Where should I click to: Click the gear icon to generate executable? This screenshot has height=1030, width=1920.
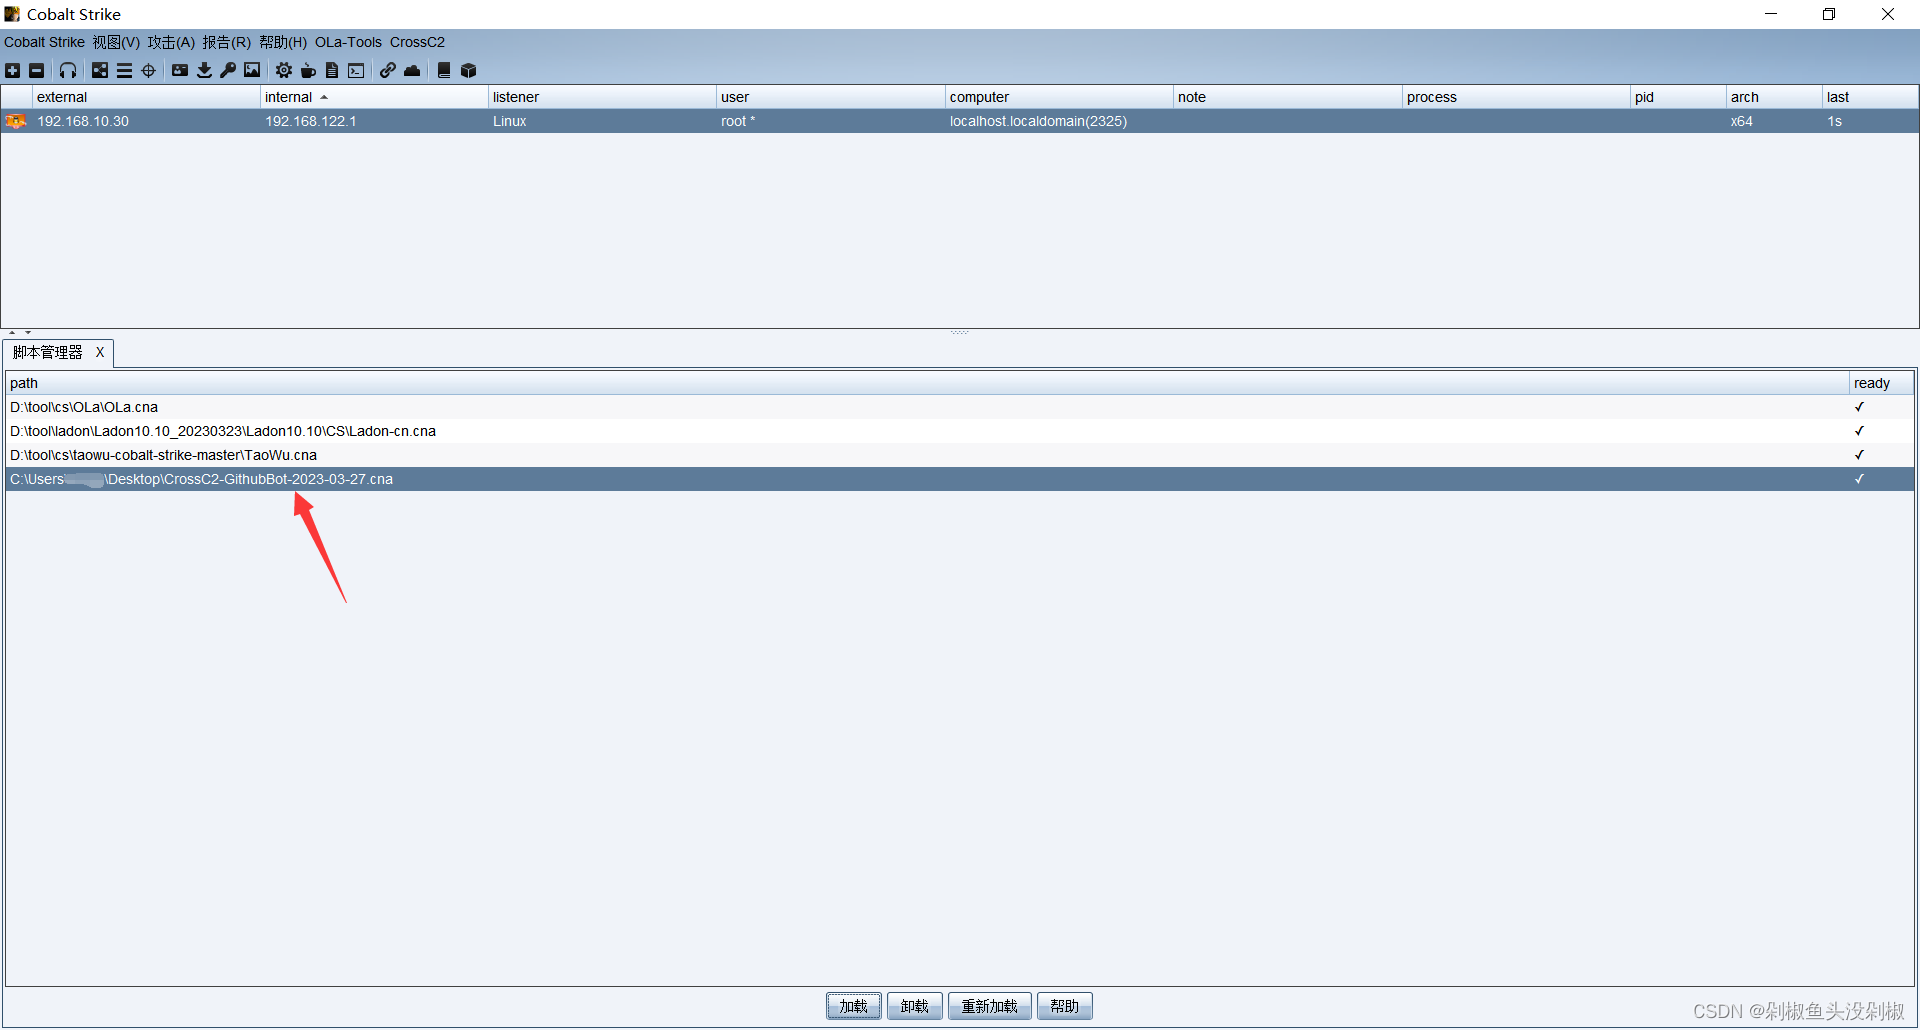point(284,70)
